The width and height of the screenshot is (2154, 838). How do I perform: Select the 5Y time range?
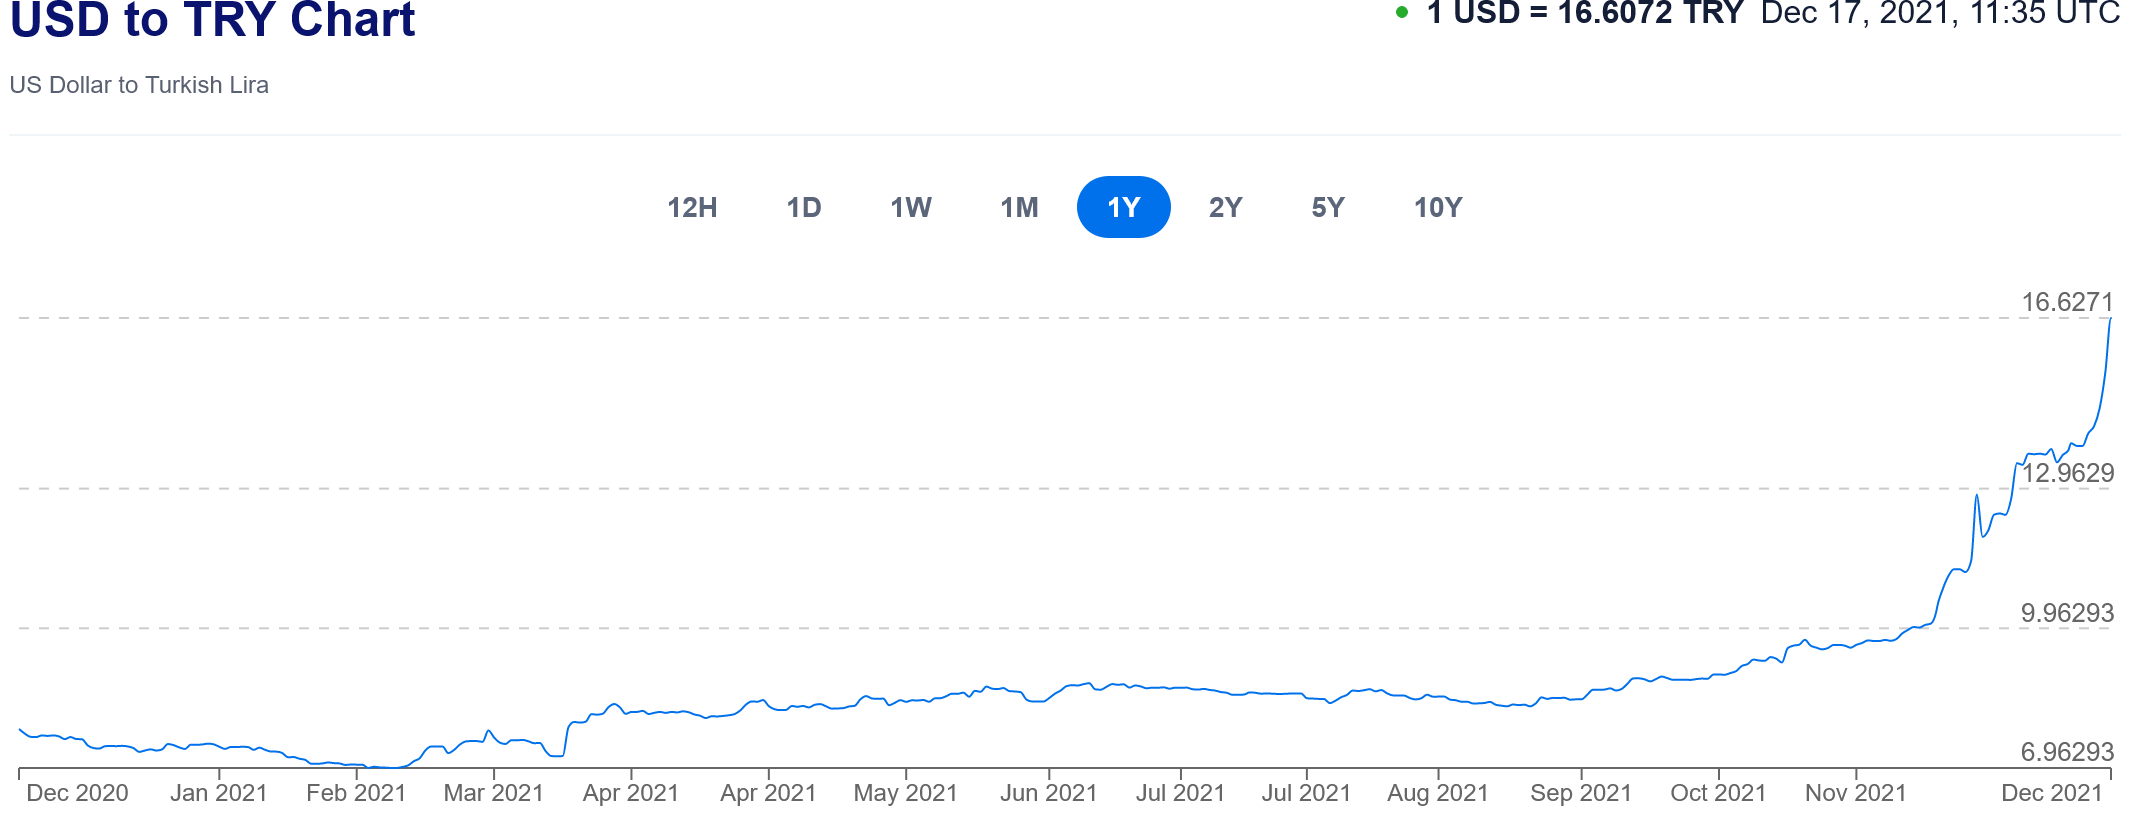tap(1328, 208)
